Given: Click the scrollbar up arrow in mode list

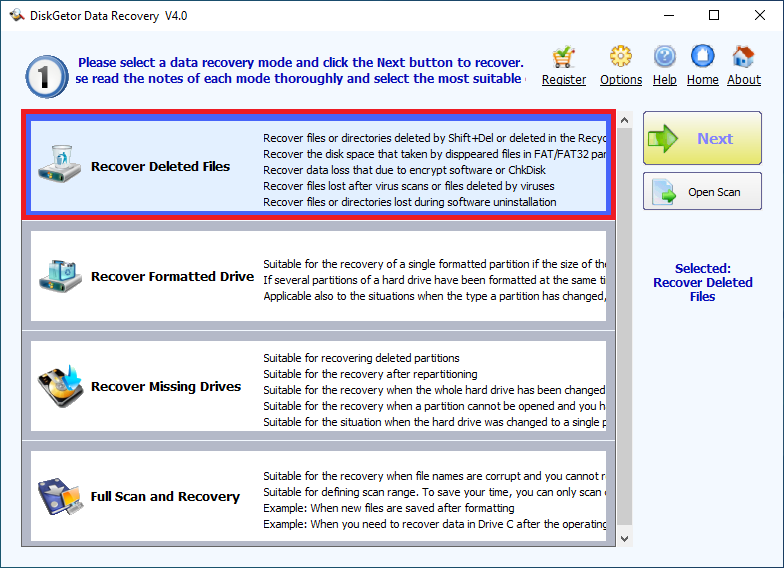Looking at the screenshot, I should (625, 121).
